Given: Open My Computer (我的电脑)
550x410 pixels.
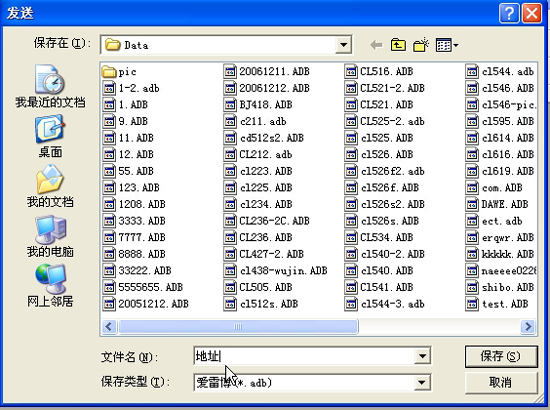Looking at the screenshot, I should [50, 236].
